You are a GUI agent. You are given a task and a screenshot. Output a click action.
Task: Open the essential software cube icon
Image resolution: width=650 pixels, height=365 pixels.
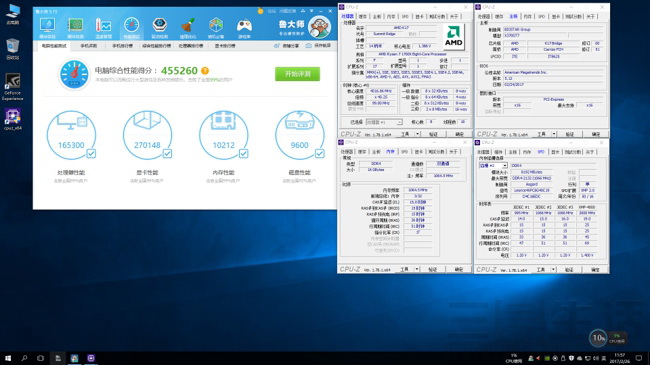[x=216, y=26]
